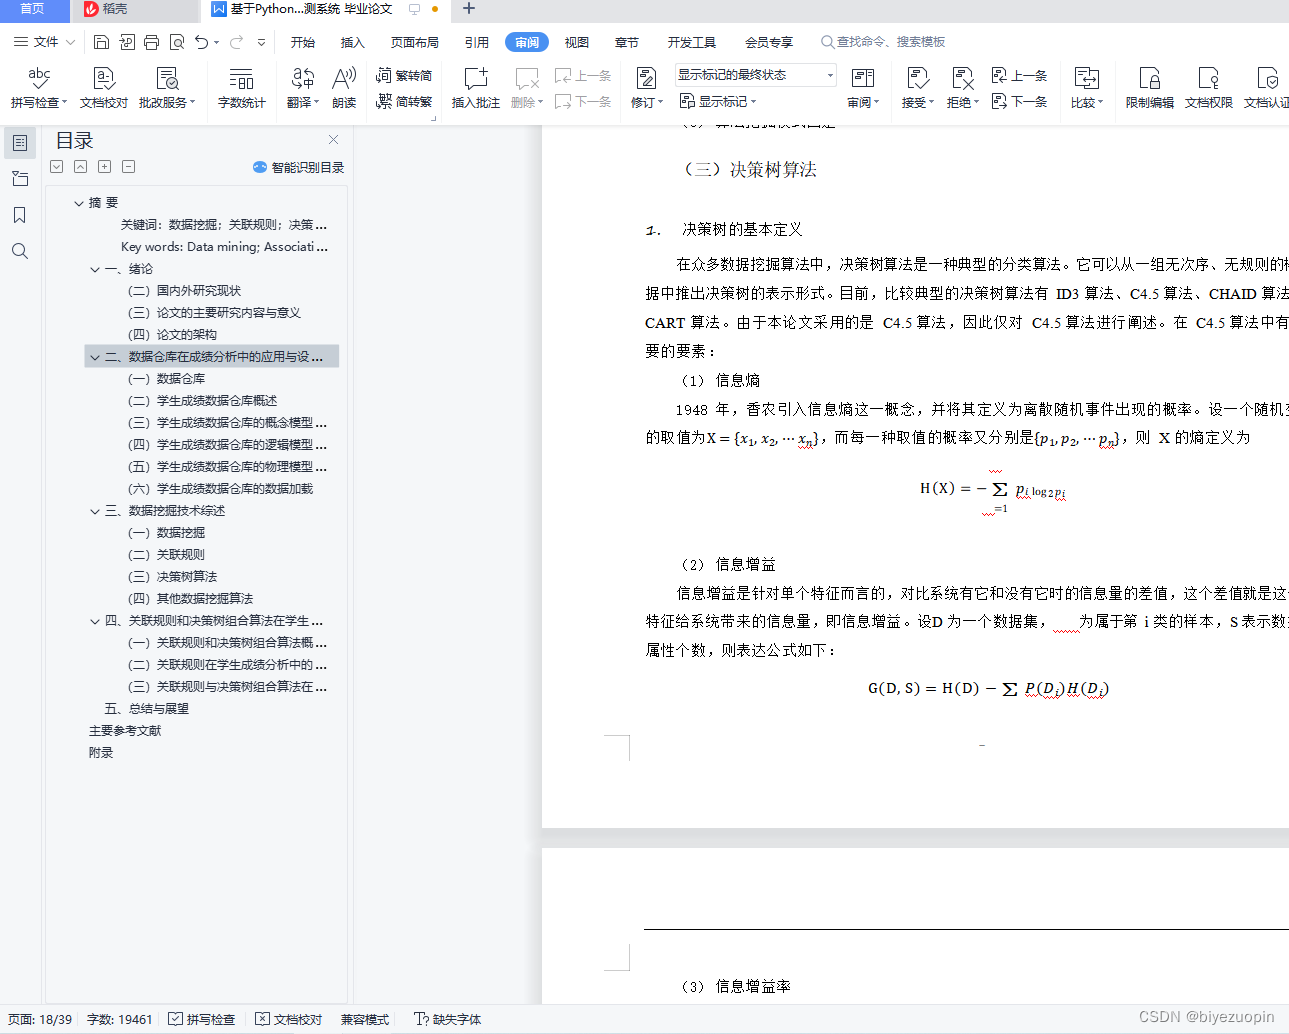Switch to the 开始 ribbon tab
Viewport: 1289px width, 1034px height.
[x=303, y=42]
